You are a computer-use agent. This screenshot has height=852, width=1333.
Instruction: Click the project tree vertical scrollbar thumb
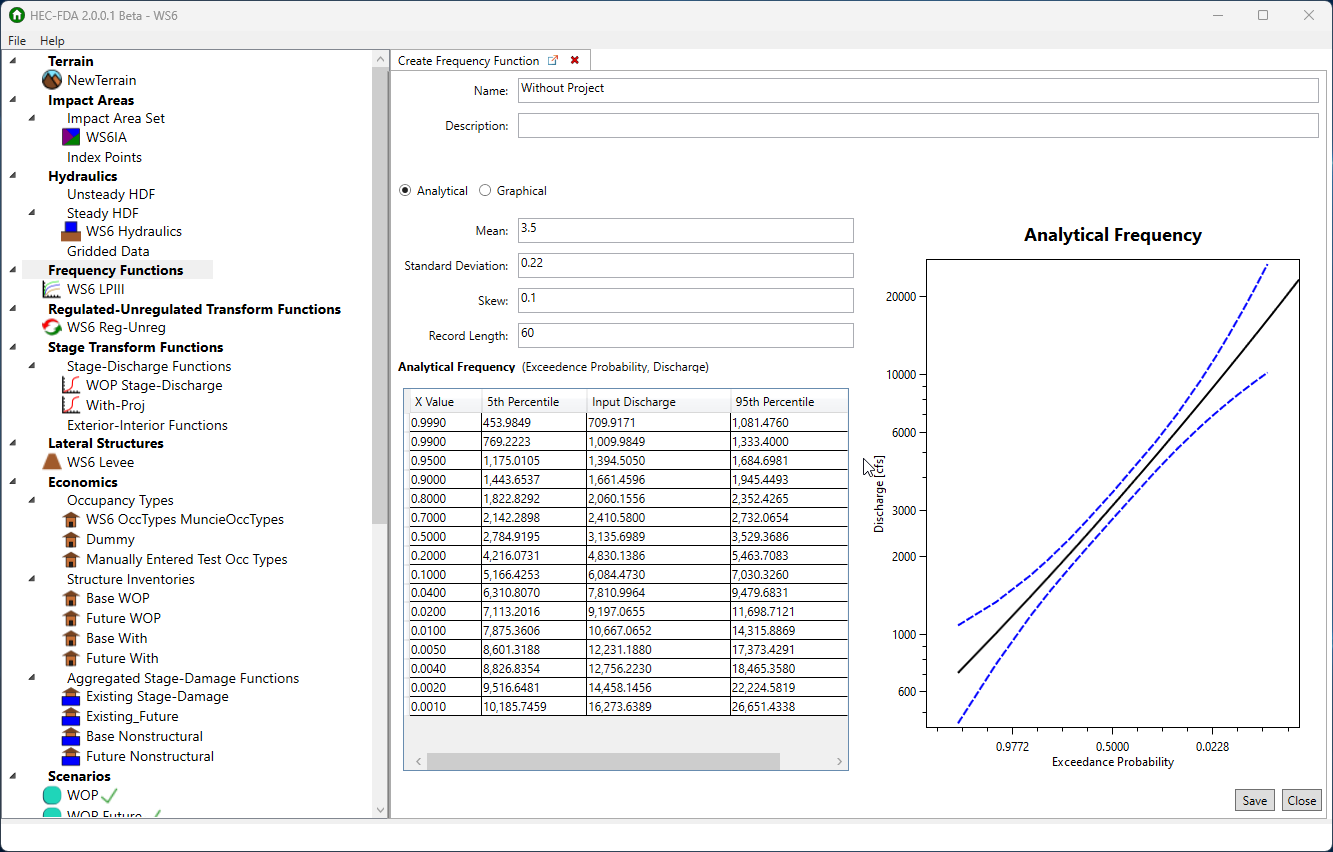[380, 297]
